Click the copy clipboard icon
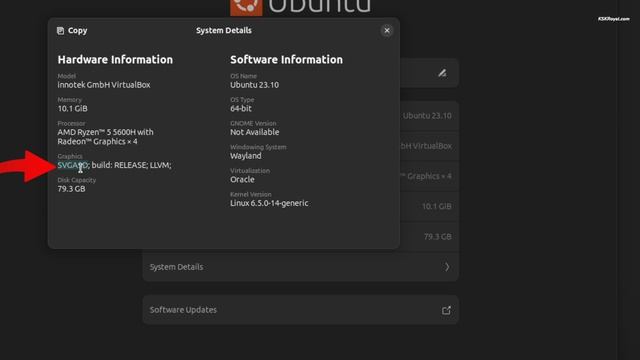640x360 pixels. (x=60, y=31)
